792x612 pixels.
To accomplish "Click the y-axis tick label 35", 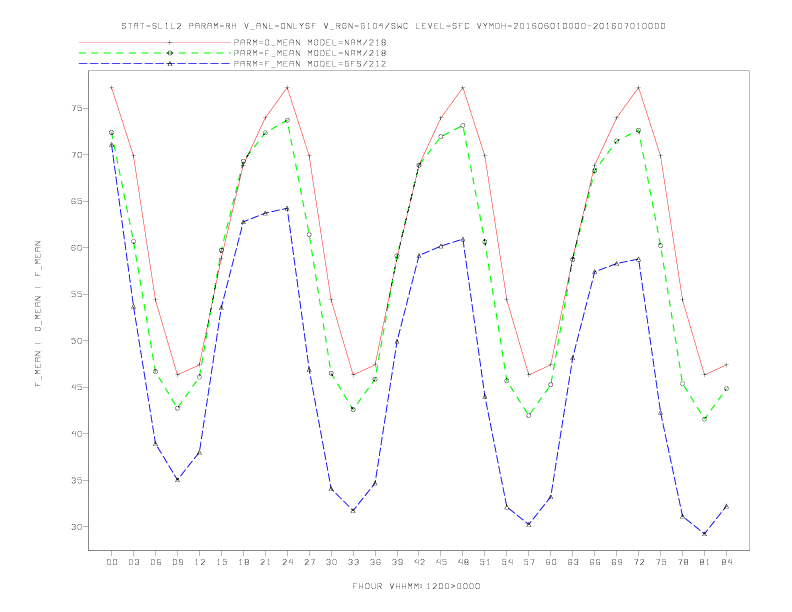I will pyautogui.click(x=76, y=480).
